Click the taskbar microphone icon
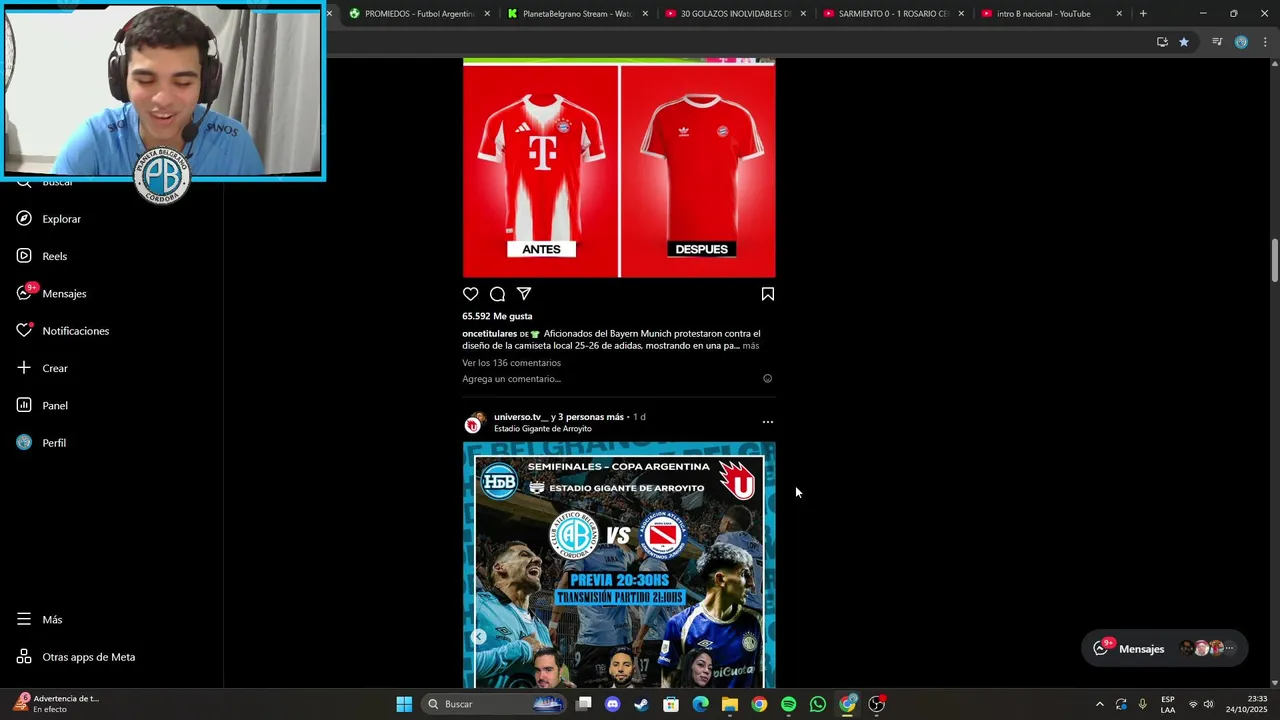Viewport: 1280px width, 720px height. (1142, 704)
